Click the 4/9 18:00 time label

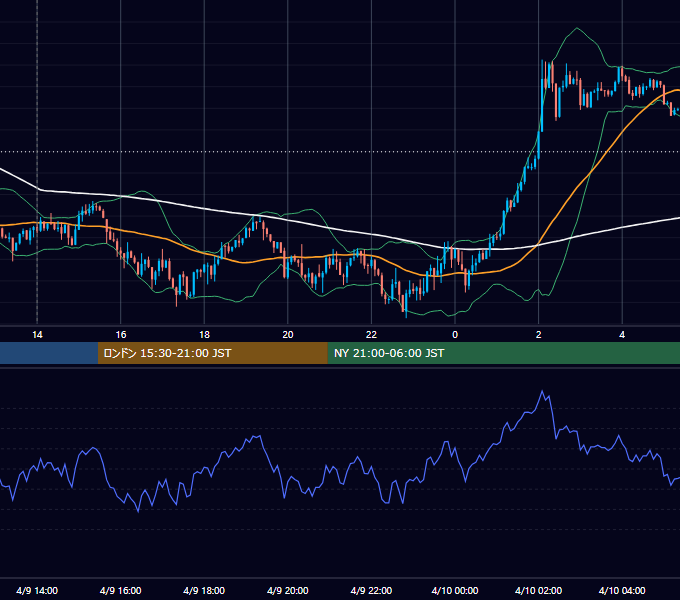coord(204,590)
